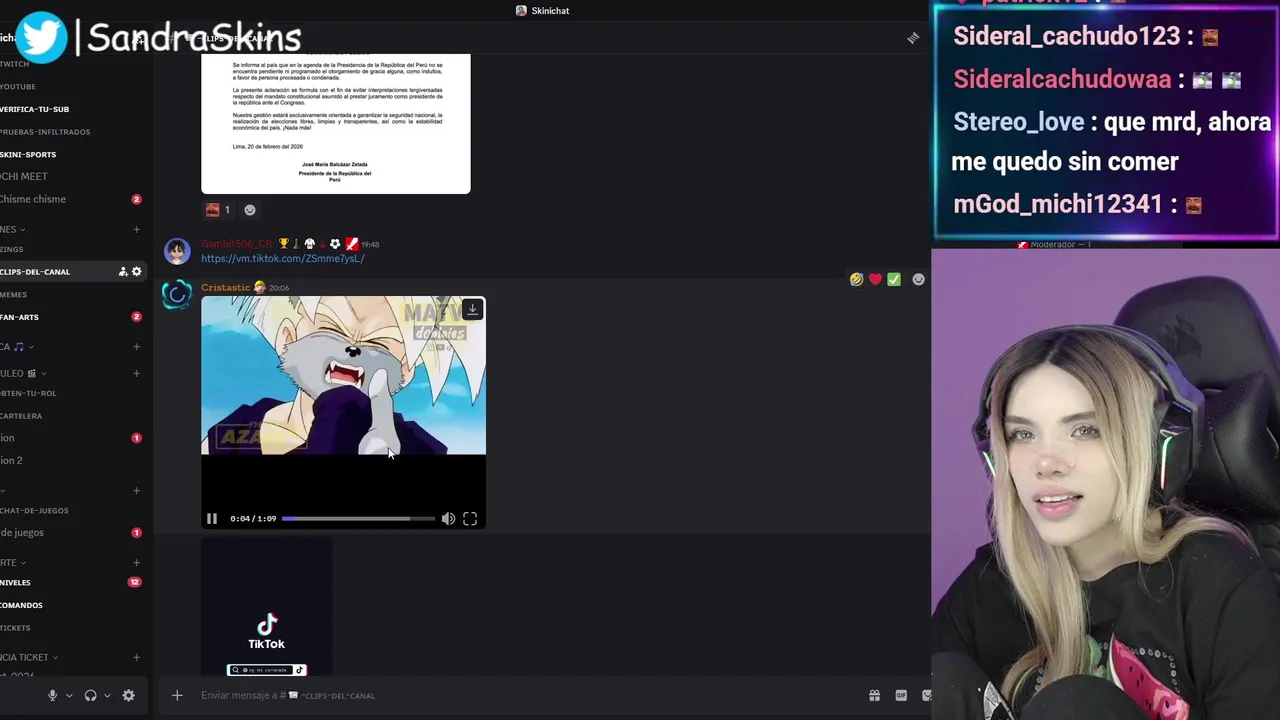Download the video attachment
This screenshot has width=1280, height=720.
[472, 310]
